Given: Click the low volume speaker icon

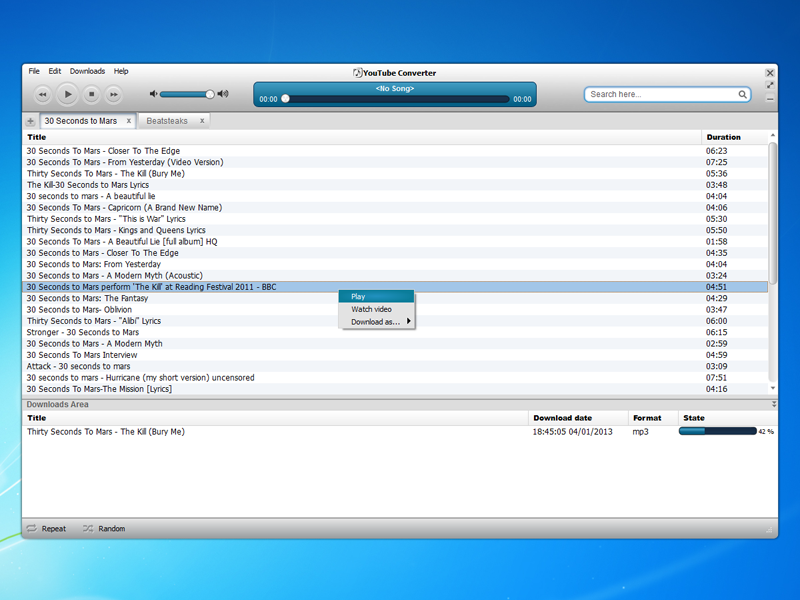Looking at the screenshot, I should tap(153, 94).
